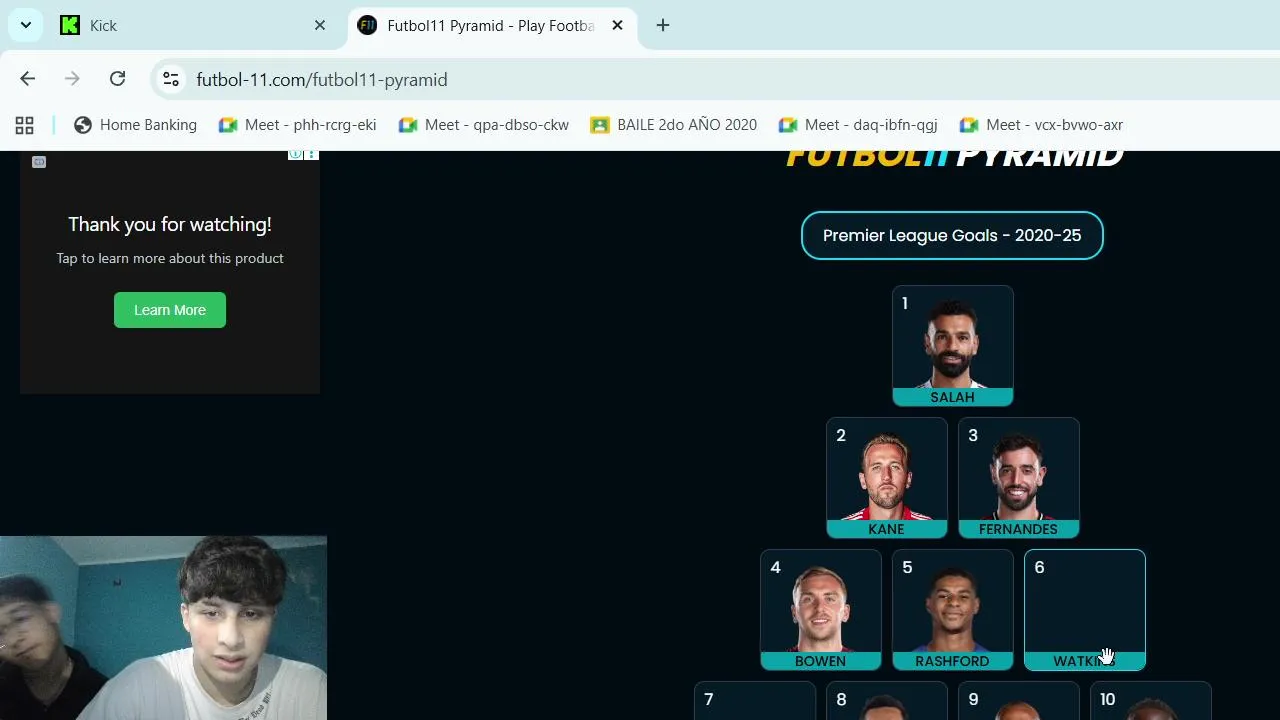
Task: Select the Futbol11 Pyramid tab
Action: 490,25
